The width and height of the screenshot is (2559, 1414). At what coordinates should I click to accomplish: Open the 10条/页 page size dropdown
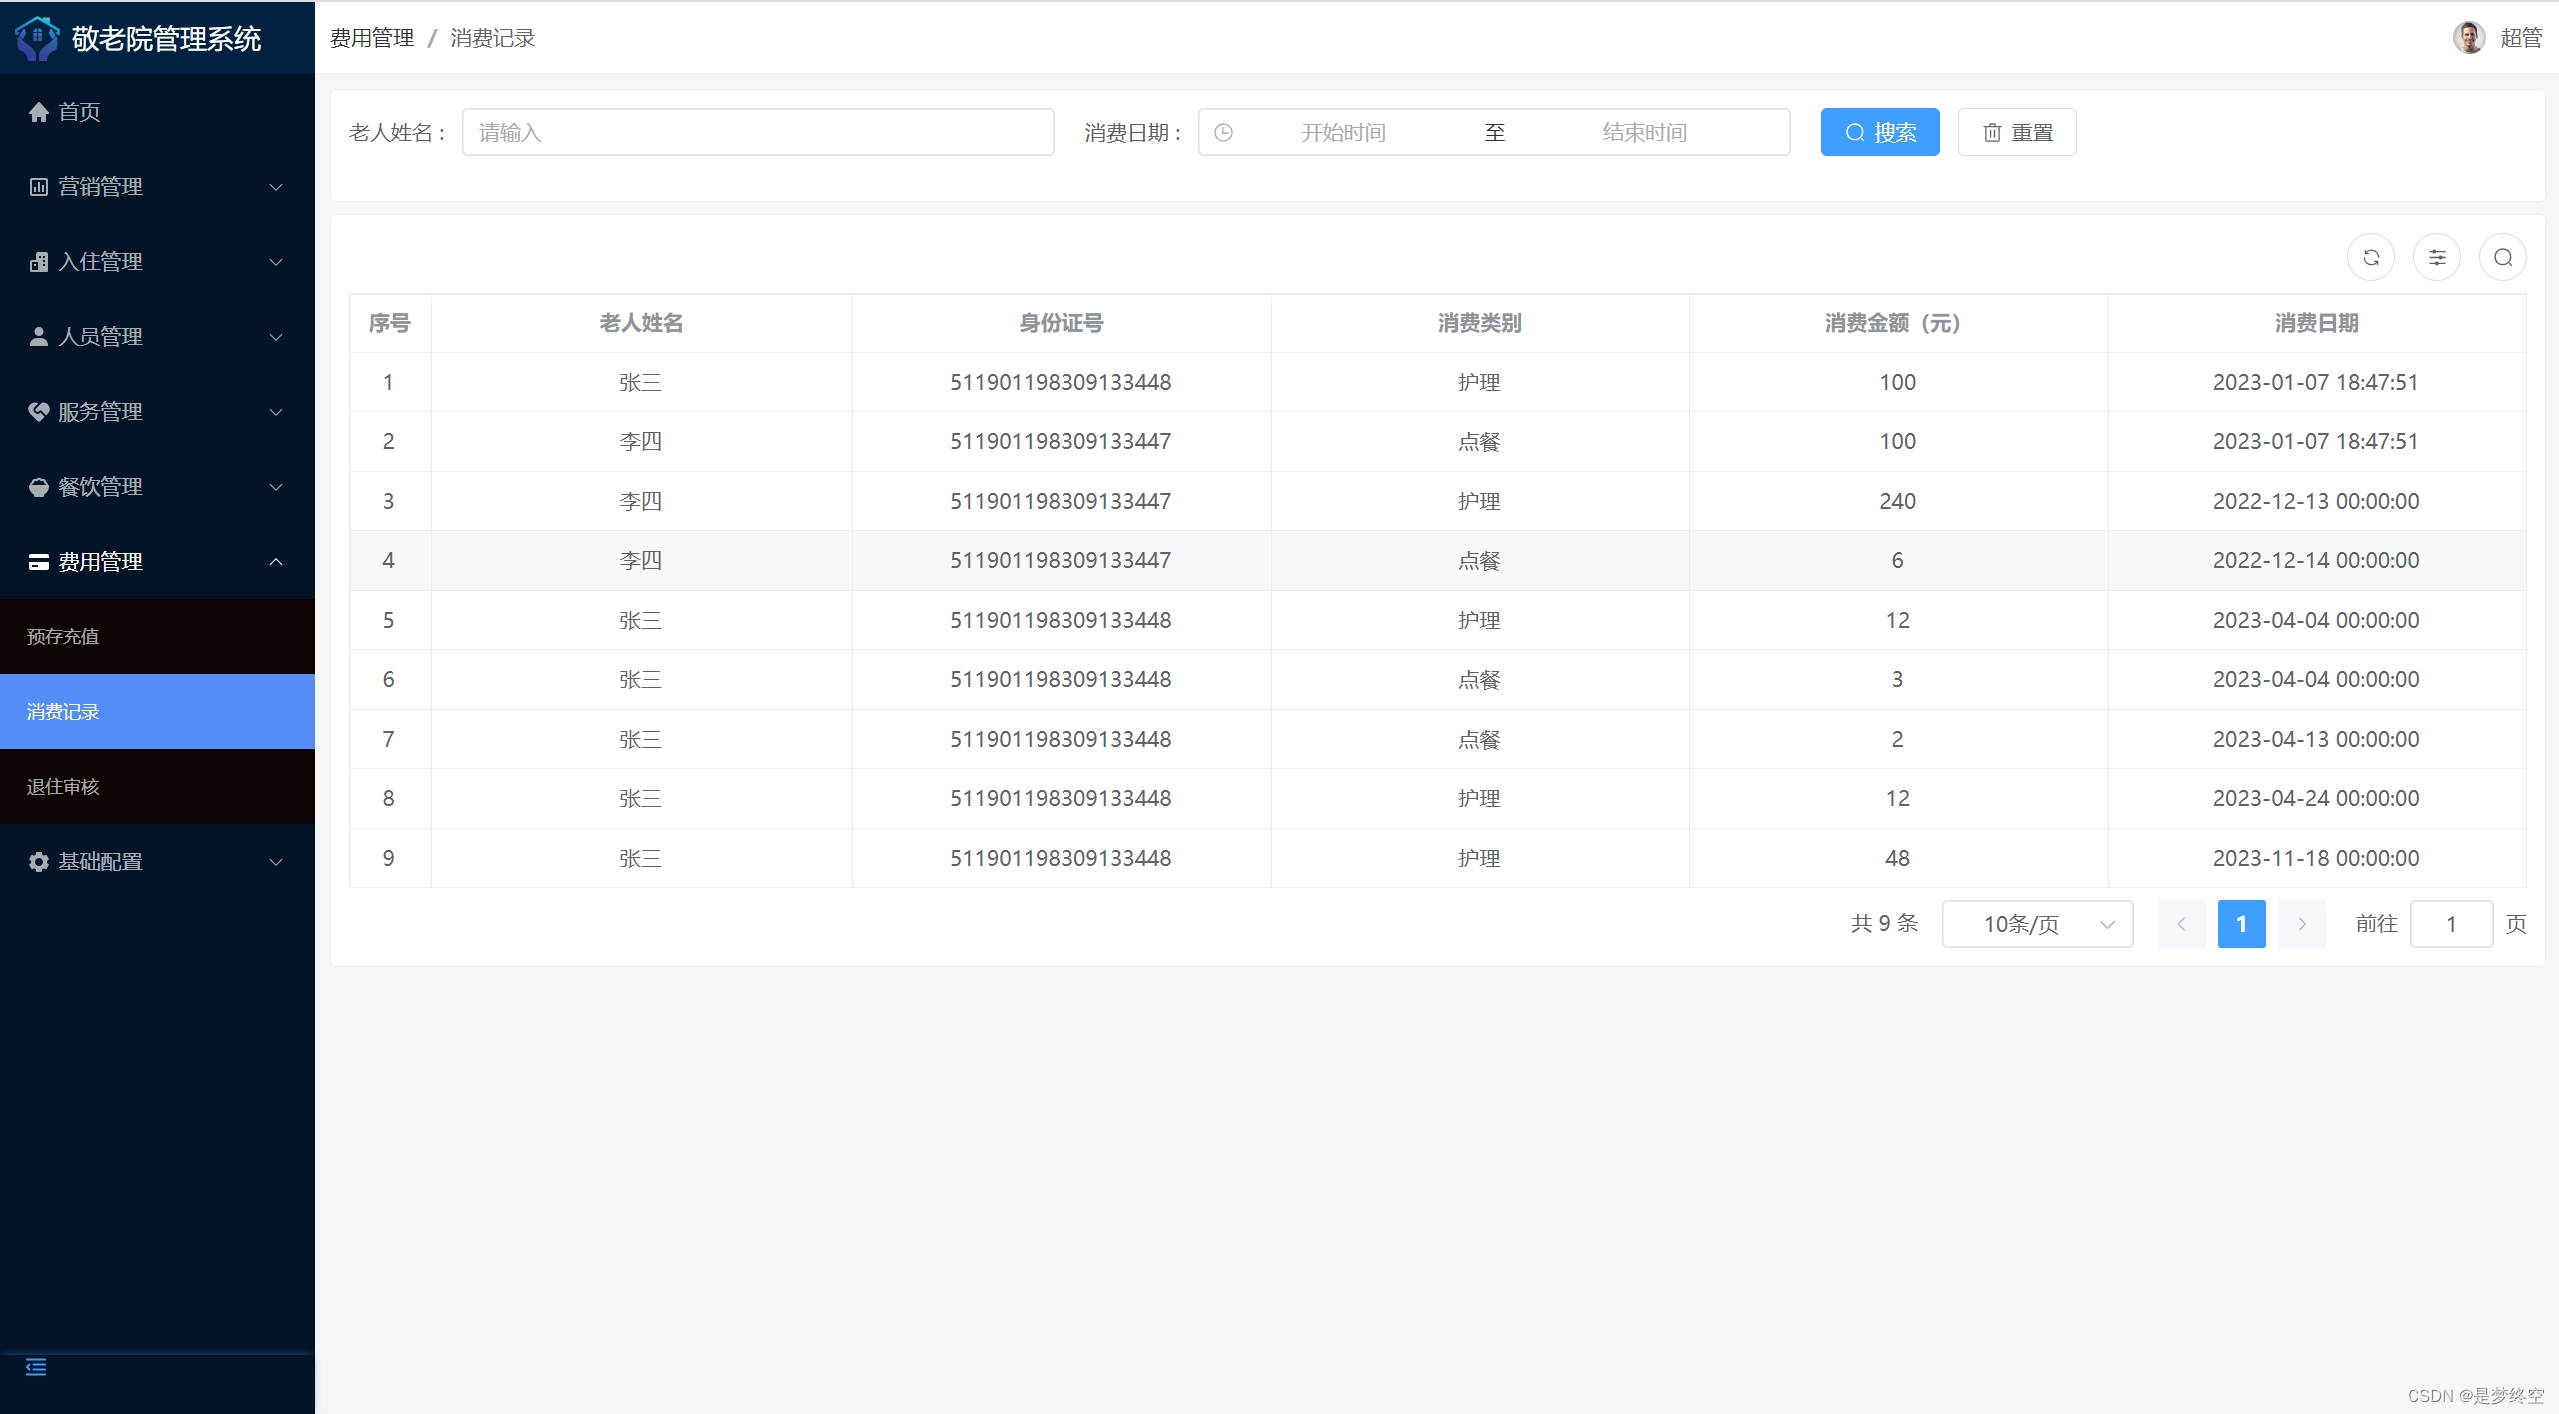[x=2037, y=924]
